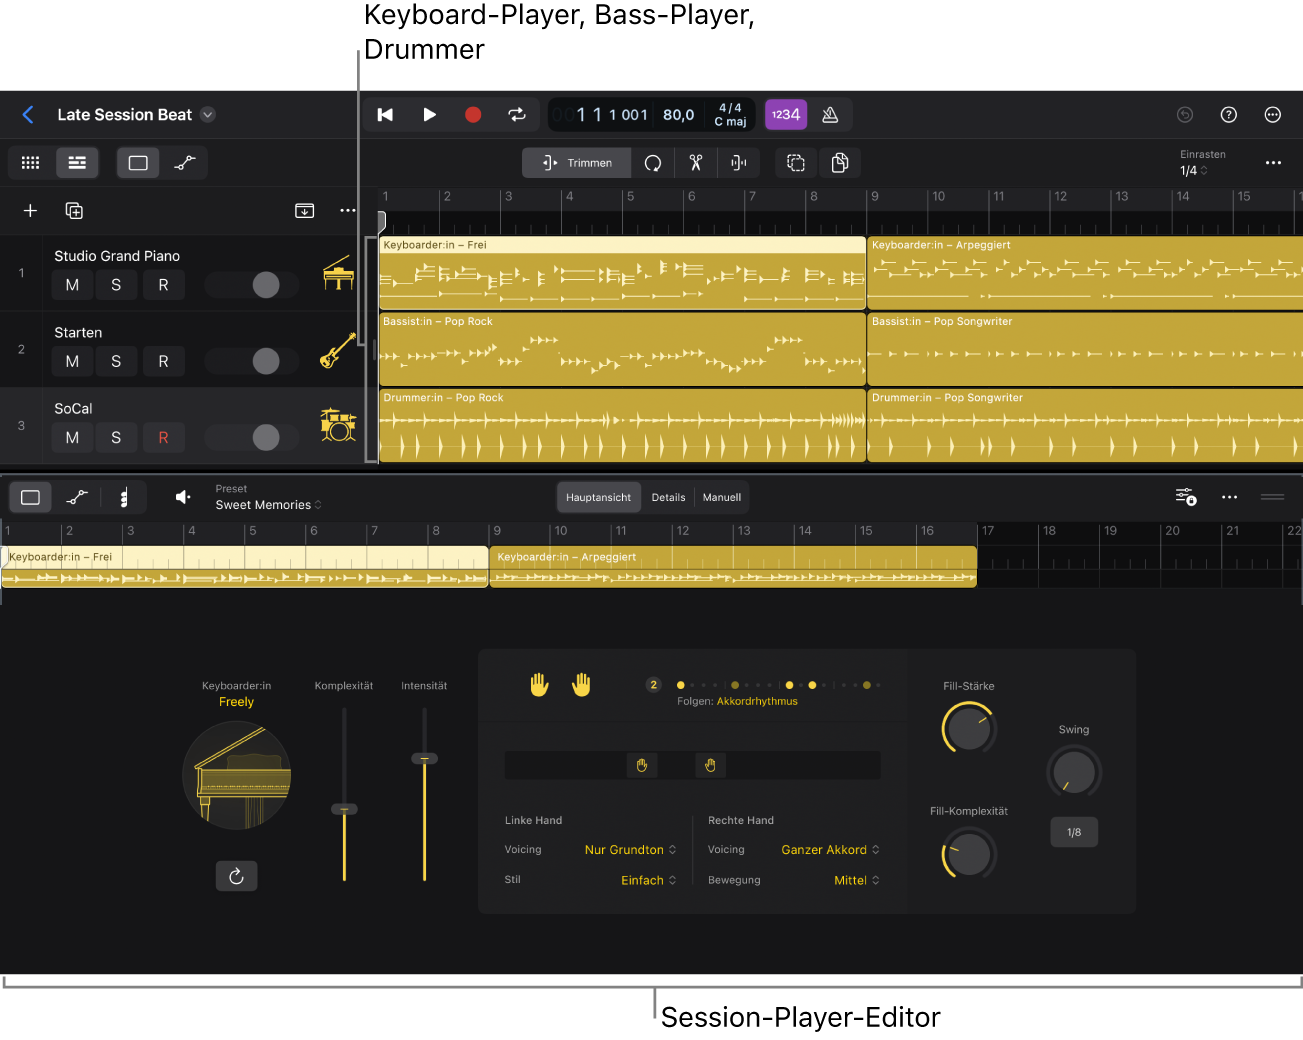1303x1040 pixels.
Task: Open Linke Hand Stil Einfach dropdown
Action: pyautogui.click(x=649, y=881)
